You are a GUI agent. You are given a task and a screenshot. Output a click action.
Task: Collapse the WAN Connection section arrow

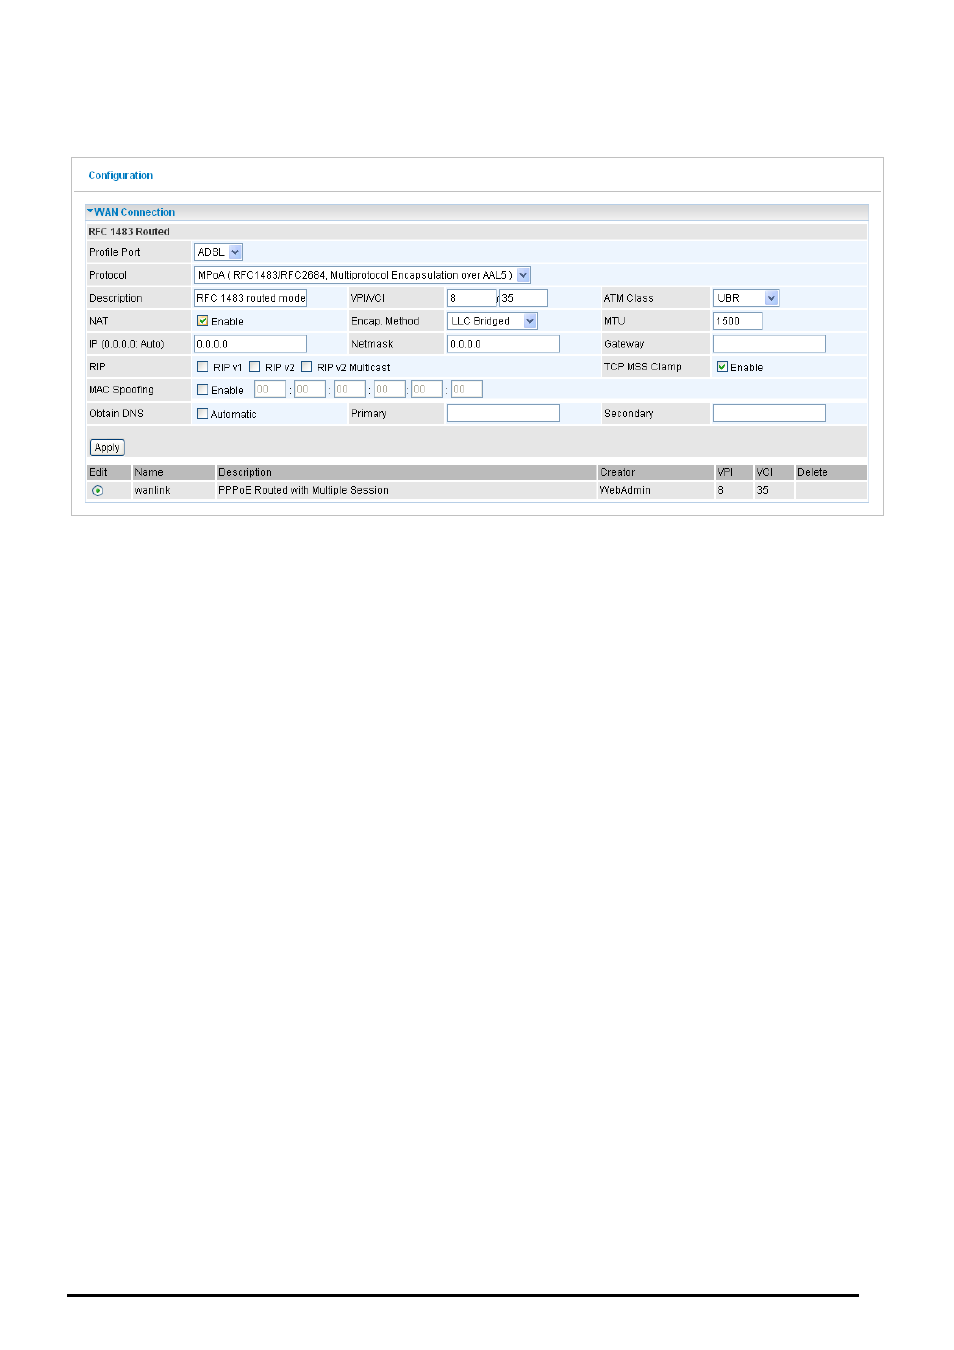click(90, 212)
